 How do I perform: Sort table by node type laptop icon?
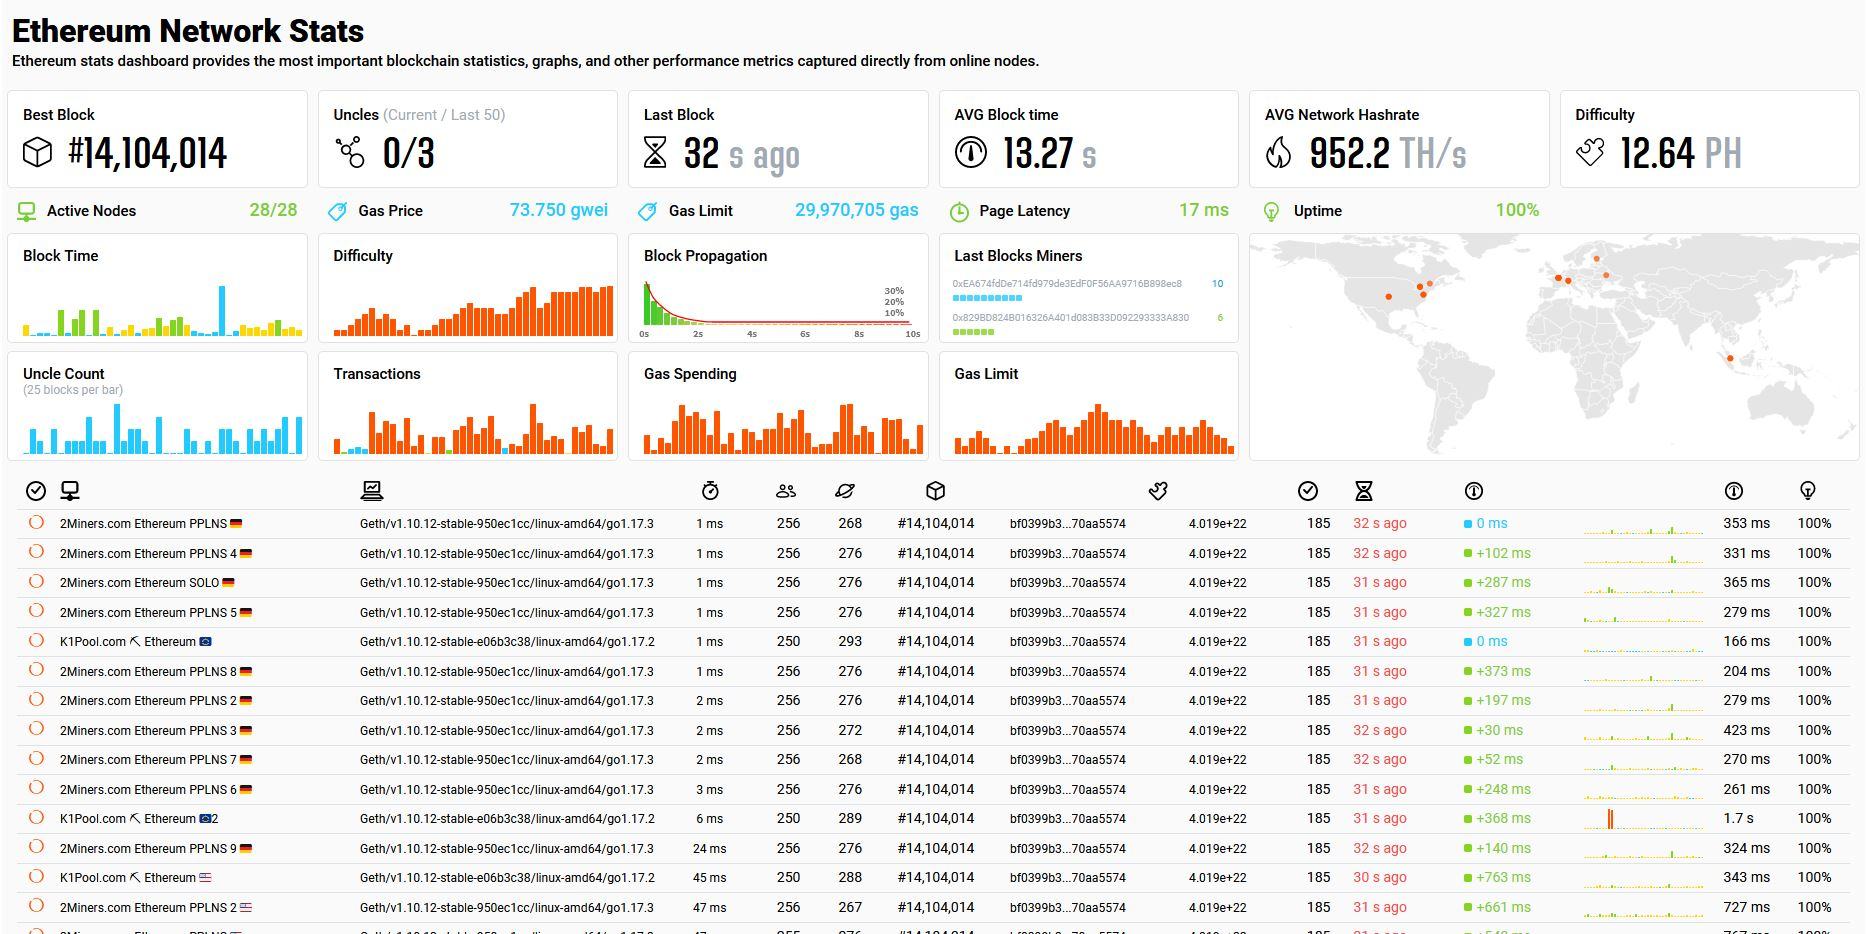click(372, 490)
